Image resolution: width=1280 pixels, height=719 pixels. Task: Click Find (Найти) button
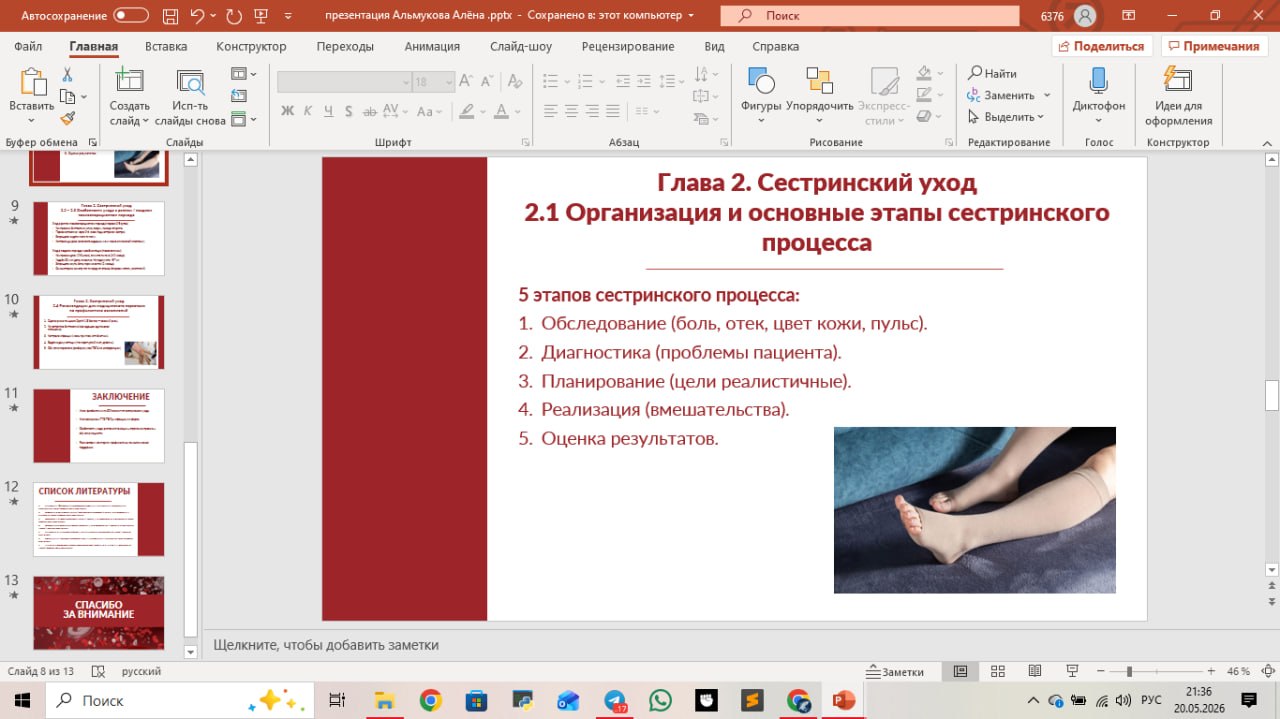992,73
